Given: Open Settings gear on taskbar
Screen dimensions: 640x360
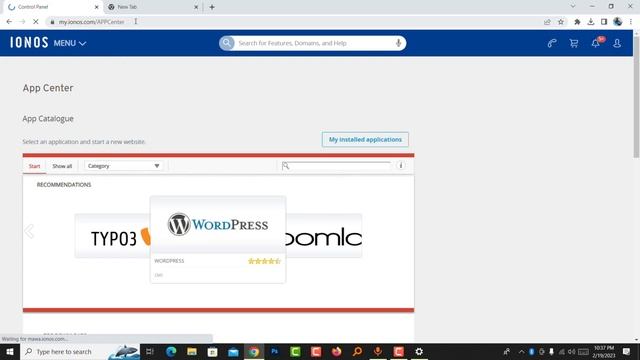Looking at the screenshot, I should pyautogui.click(x=419, y=351).
